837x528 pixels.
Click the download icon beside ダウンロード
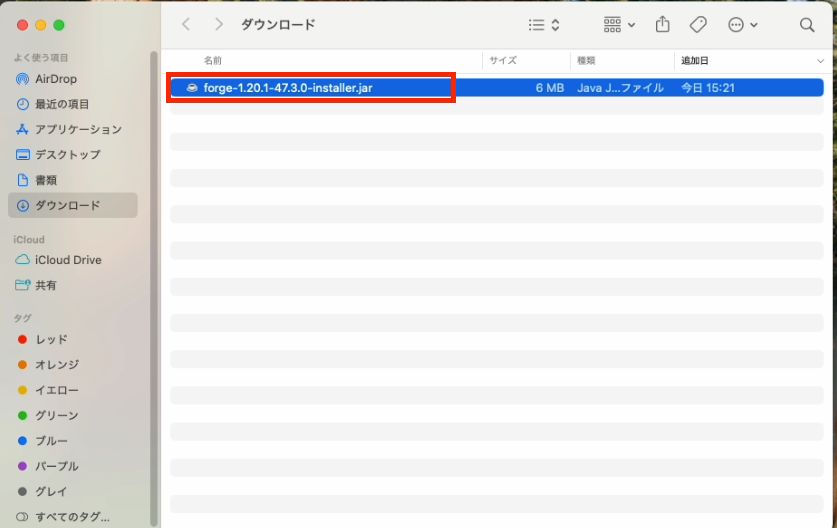22,206
